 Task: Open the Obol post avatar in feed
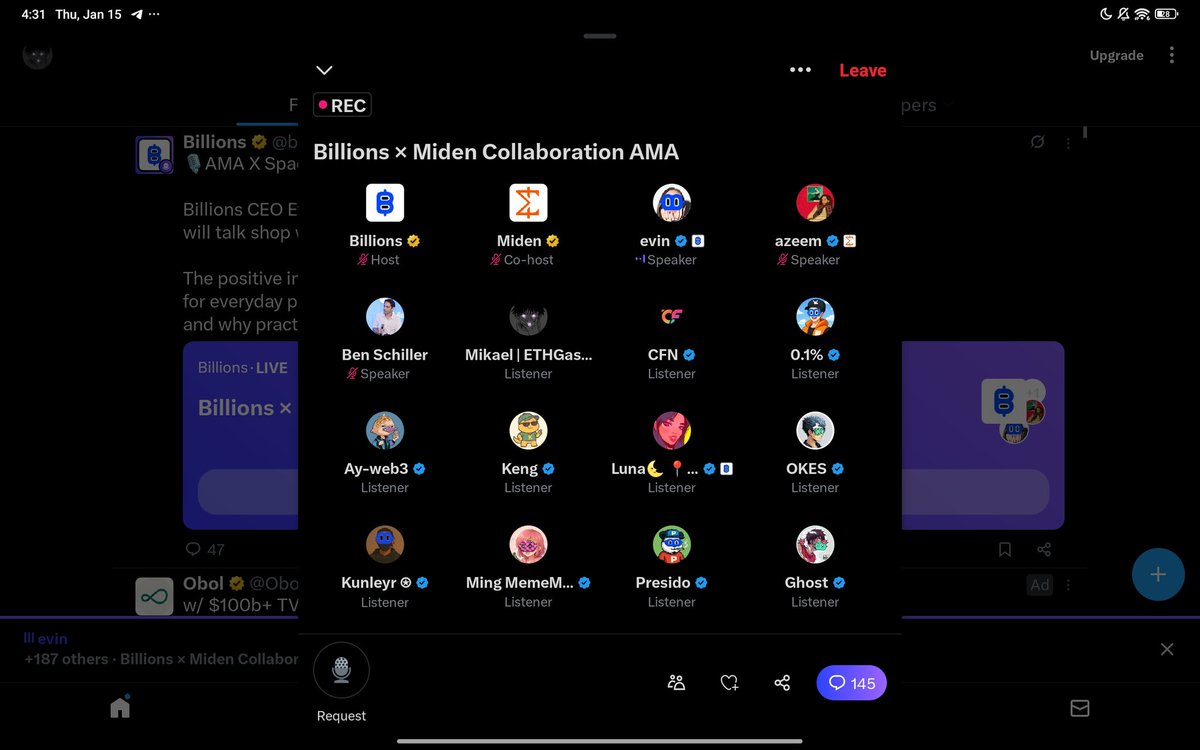tap(154, 597)
